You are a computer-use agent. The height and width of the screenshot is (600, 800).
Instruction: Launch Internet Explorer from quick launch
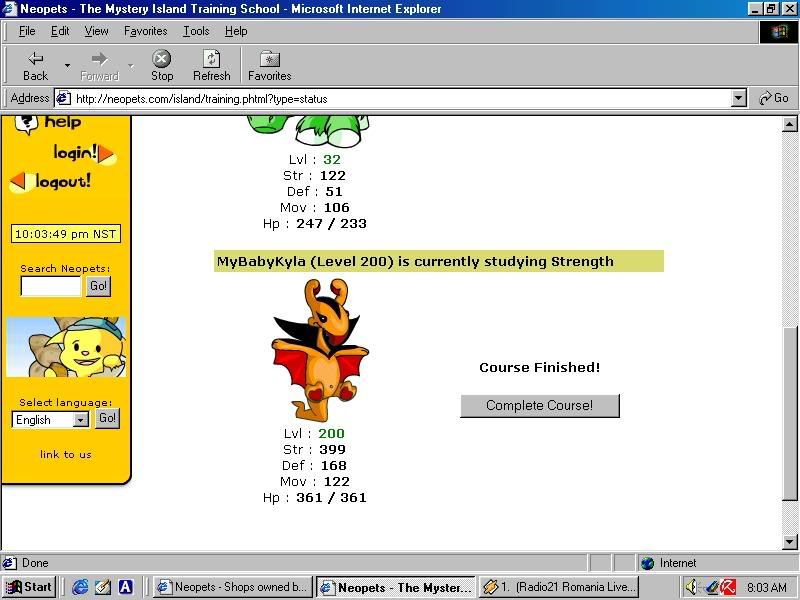click(x=80, y=587)
